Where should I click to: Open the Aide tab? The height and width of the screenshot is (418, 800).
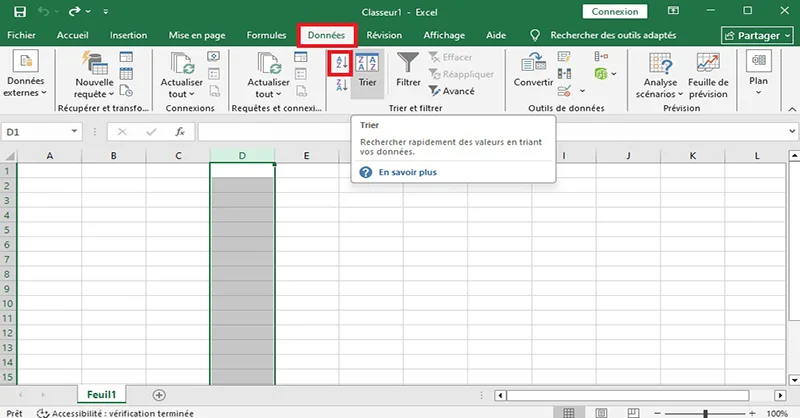496,35
